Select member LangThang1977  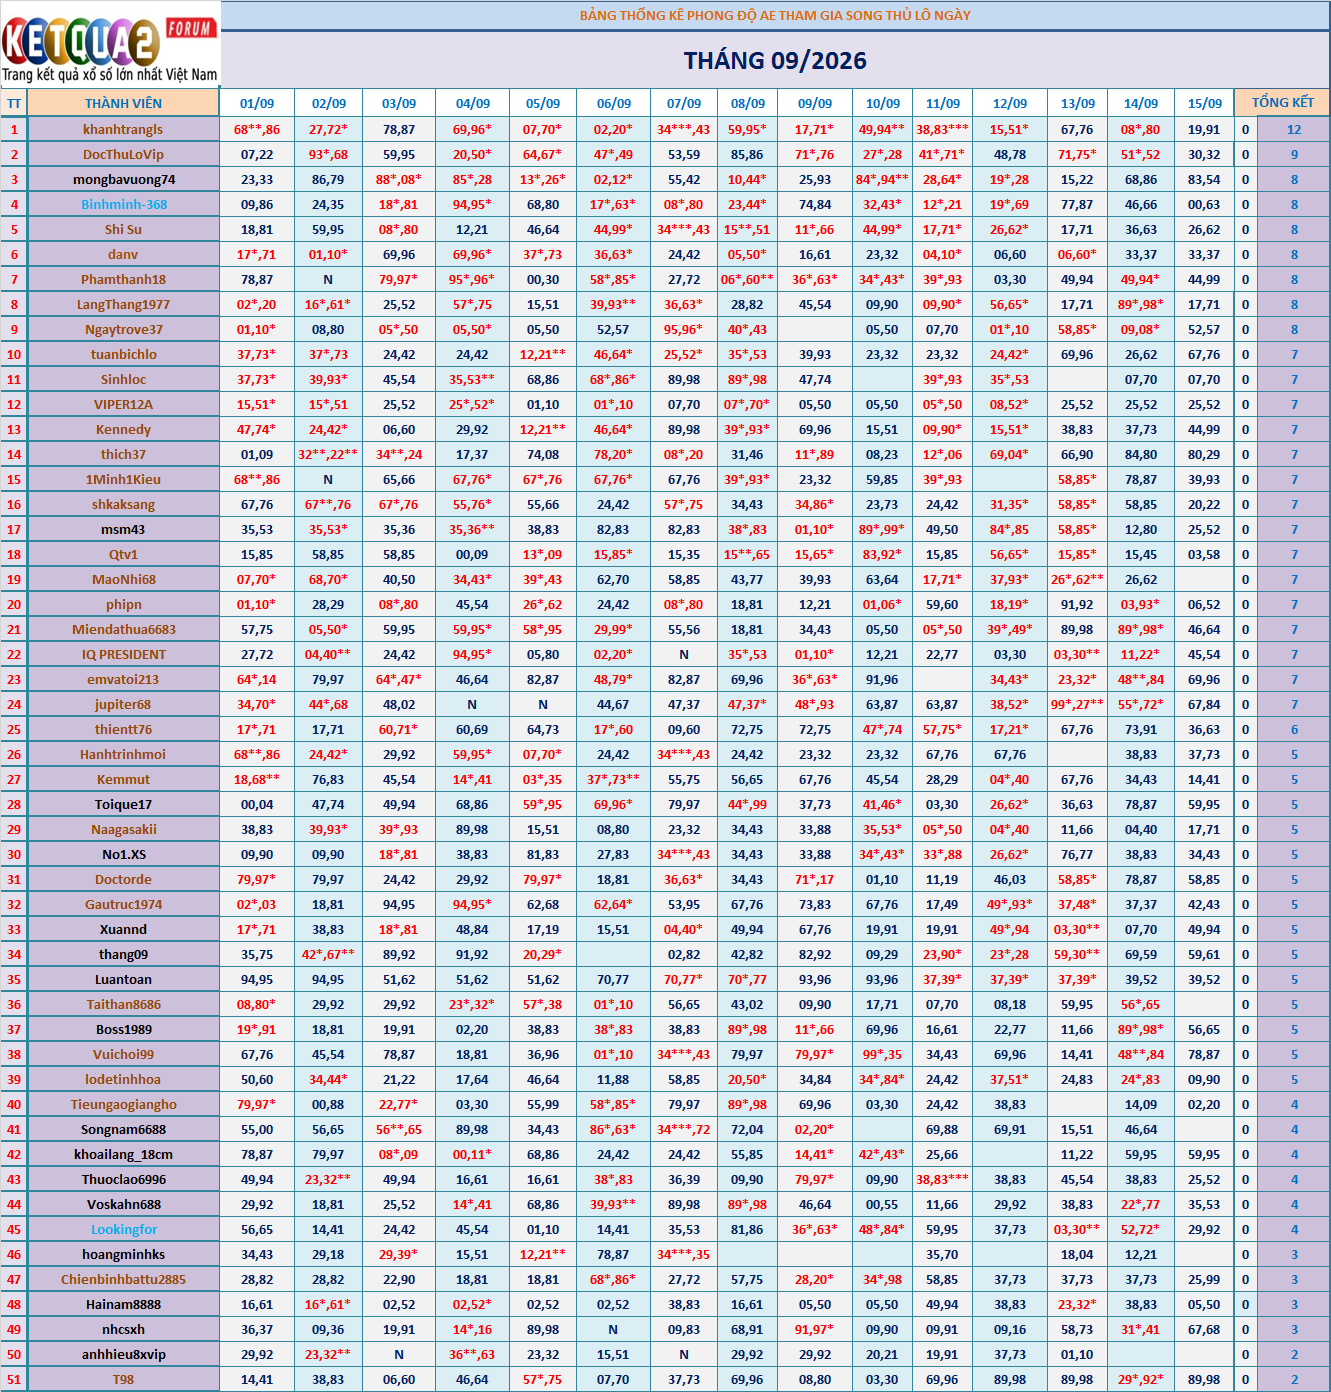click(123, 304)
